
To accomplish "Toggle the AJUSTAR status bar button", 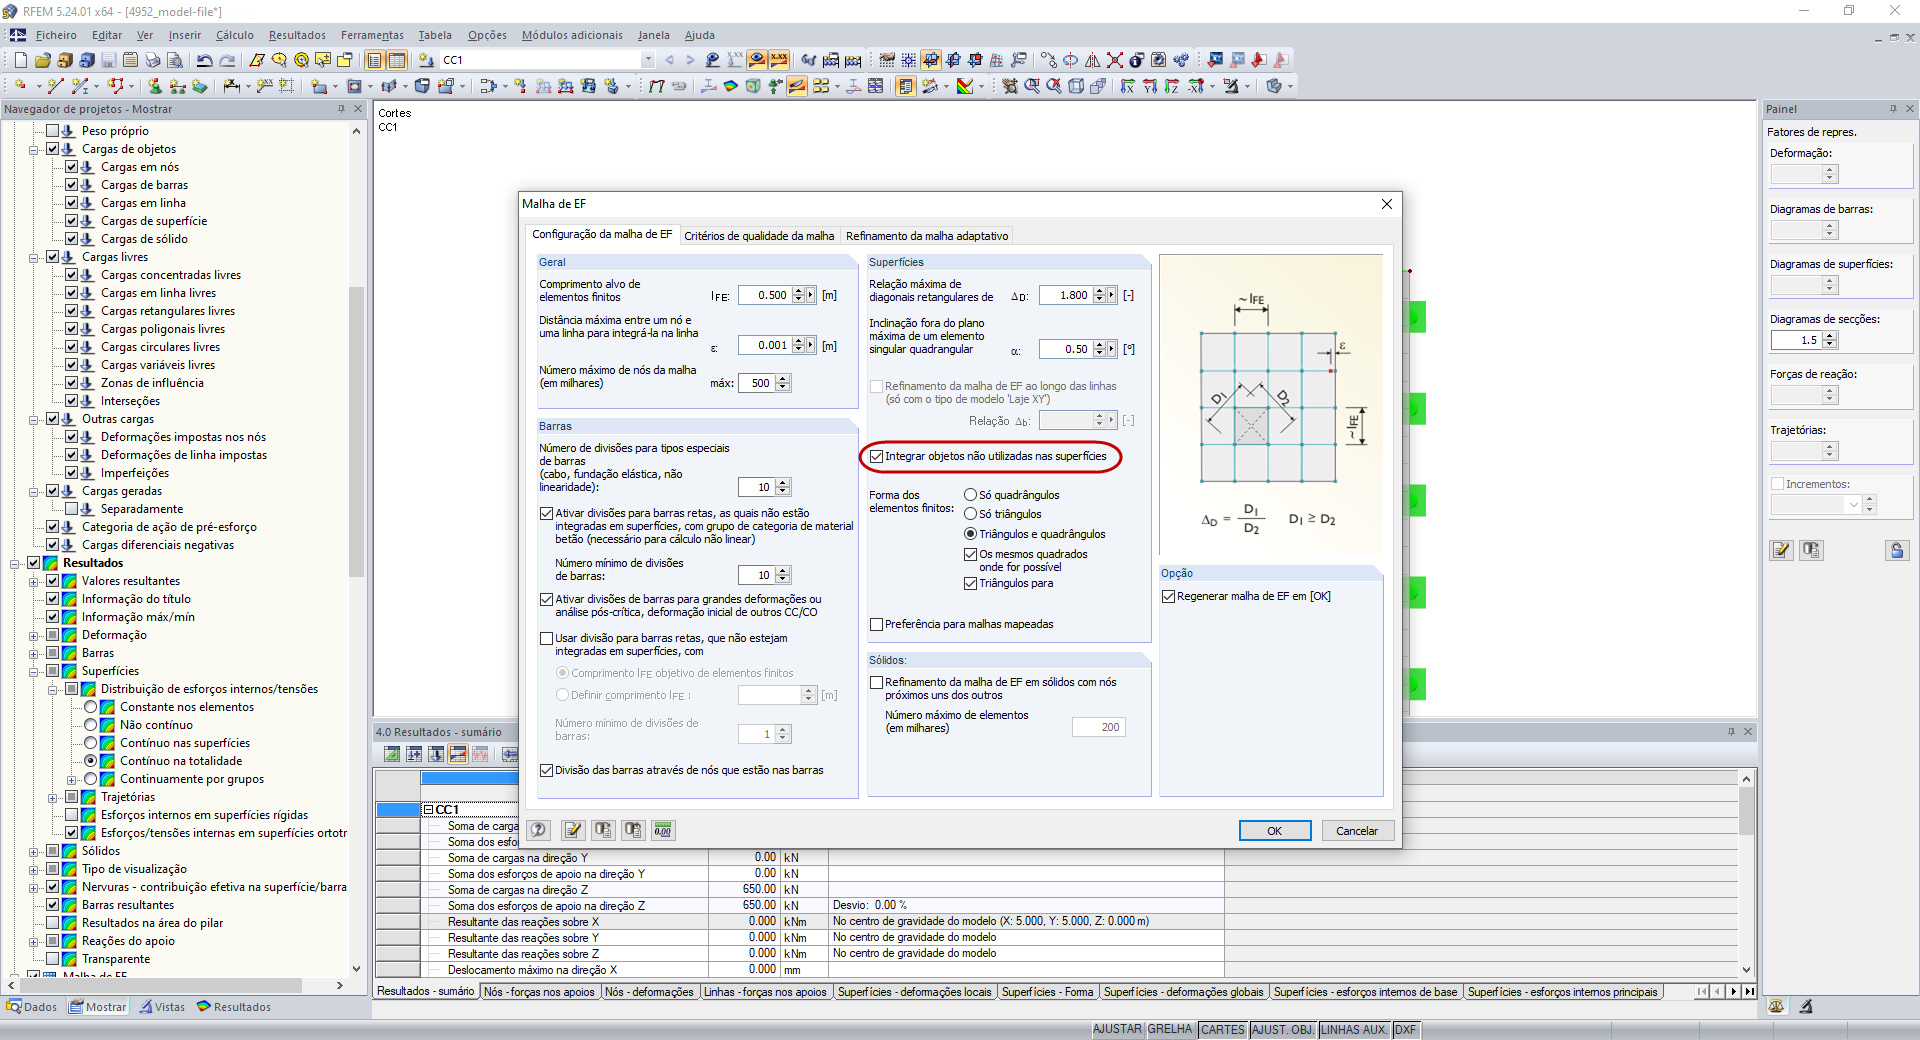I will (1117, 1029).
